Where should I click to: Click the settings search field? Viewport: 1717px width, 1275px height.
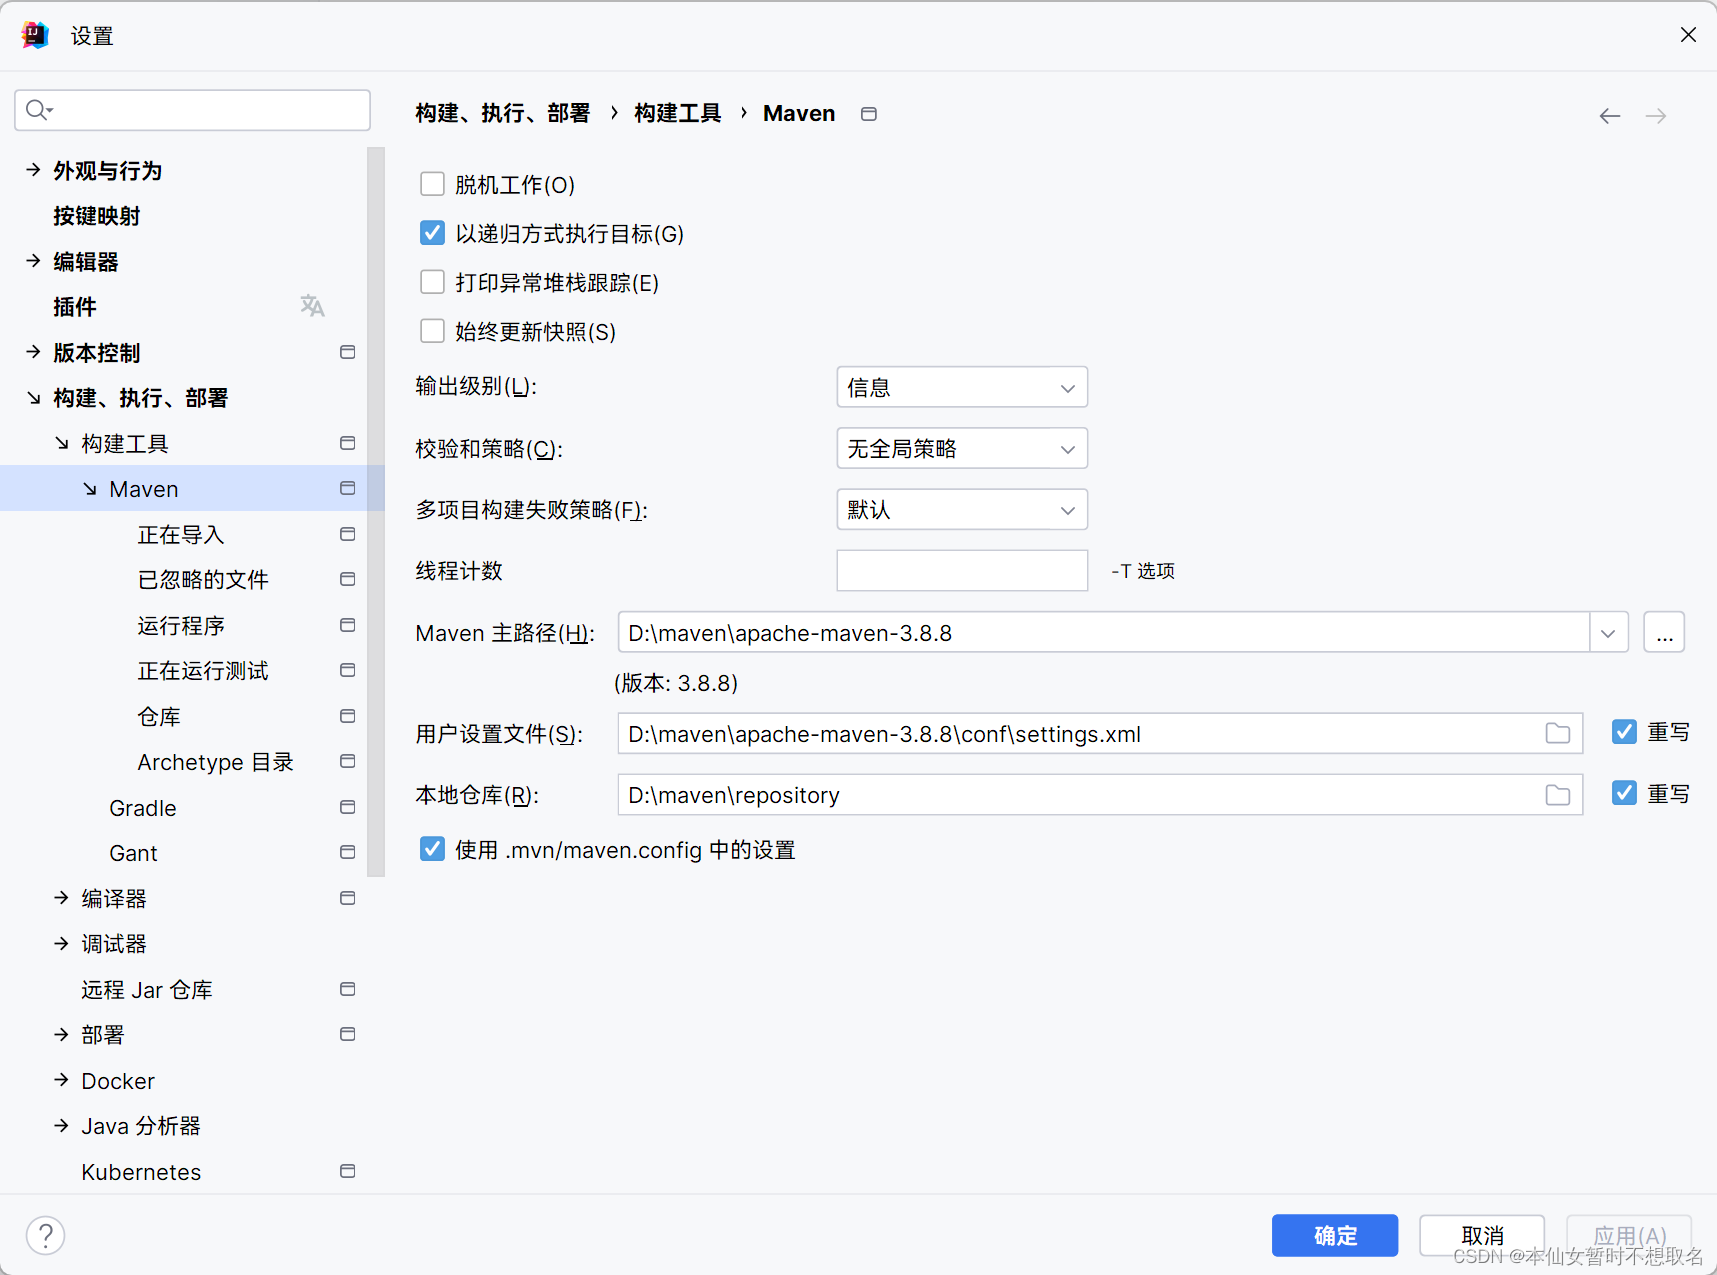pyautogui.click(x=193, y=110)
